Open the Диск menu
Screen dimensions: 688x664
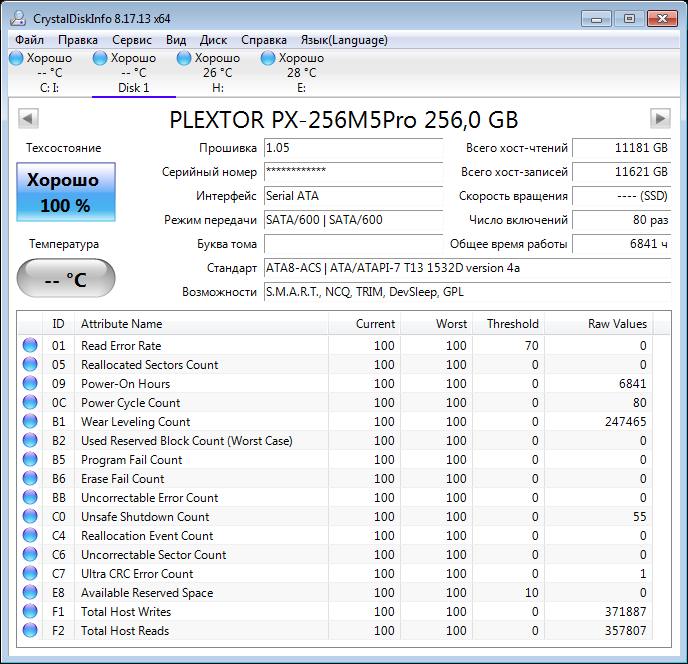tap(213, 40)
